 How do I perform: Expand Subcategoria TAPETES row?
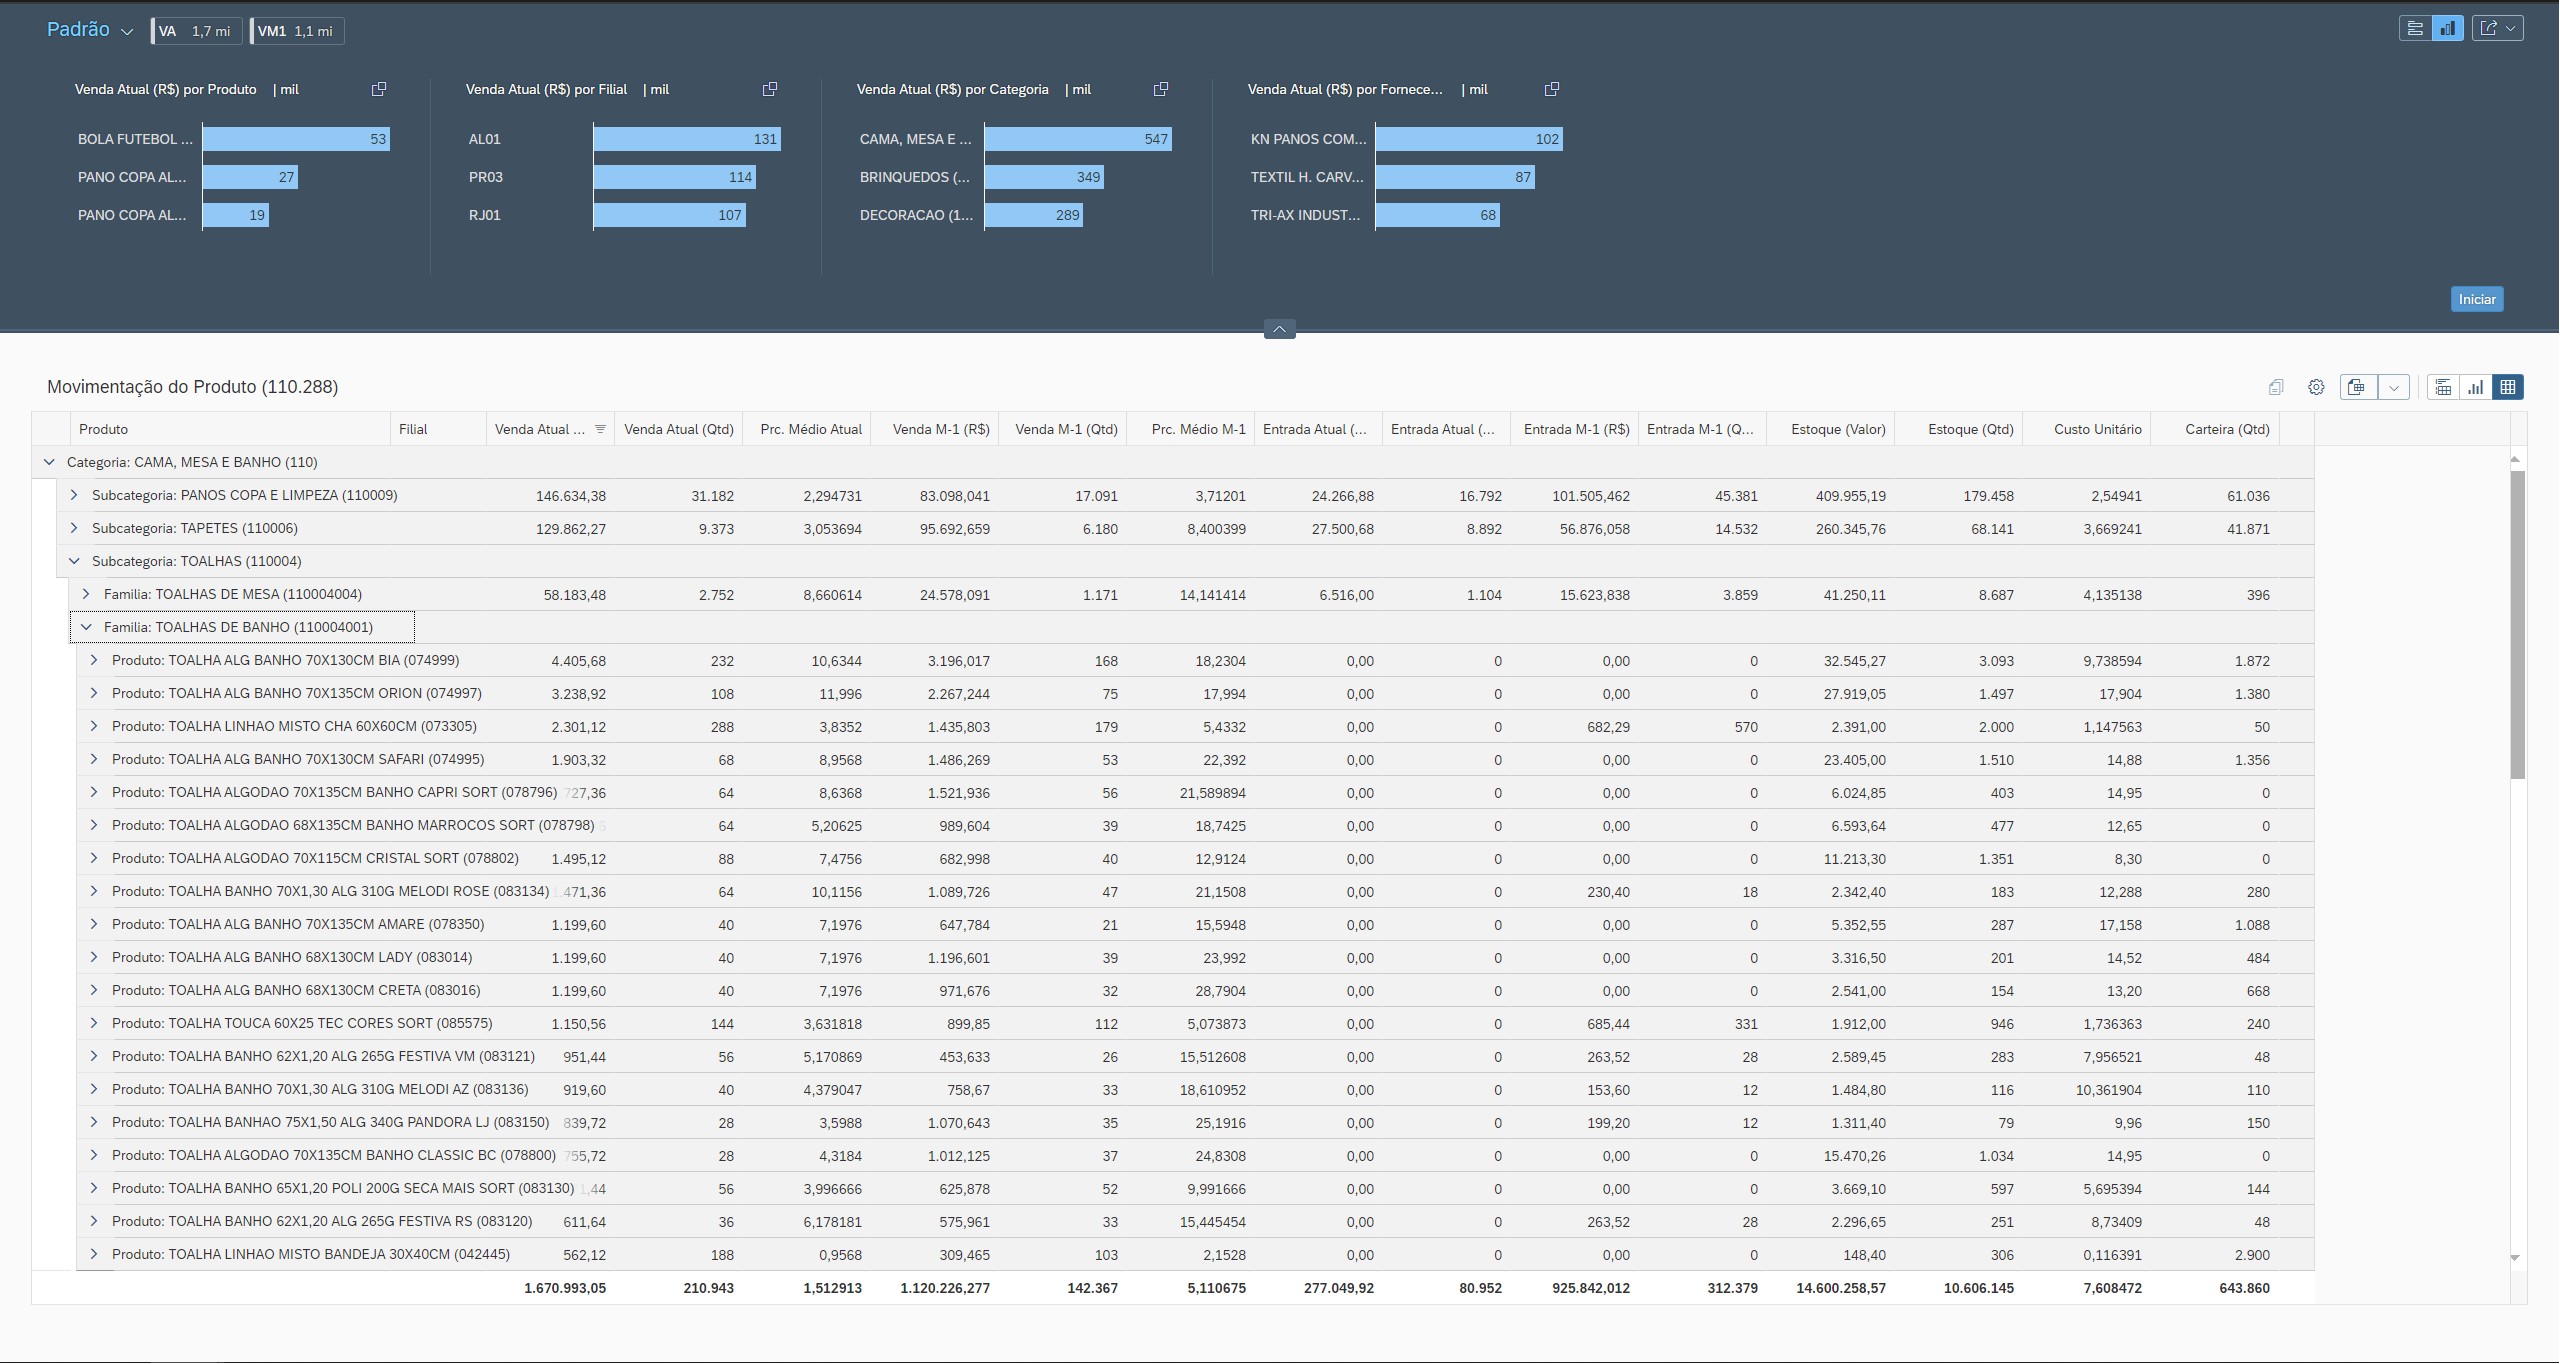73,528
